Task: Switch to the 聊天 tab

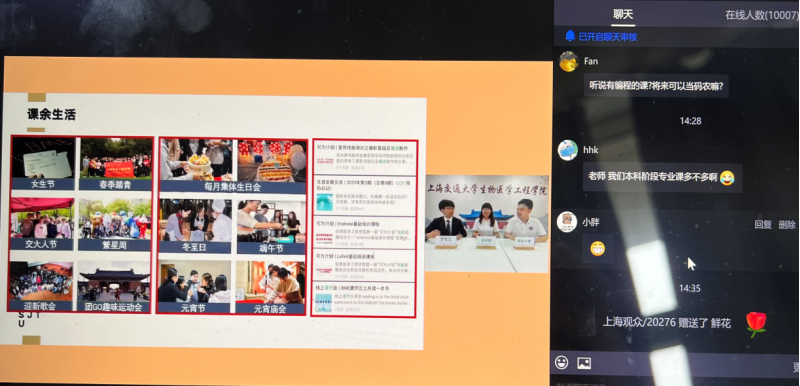Action: point(623,15)
